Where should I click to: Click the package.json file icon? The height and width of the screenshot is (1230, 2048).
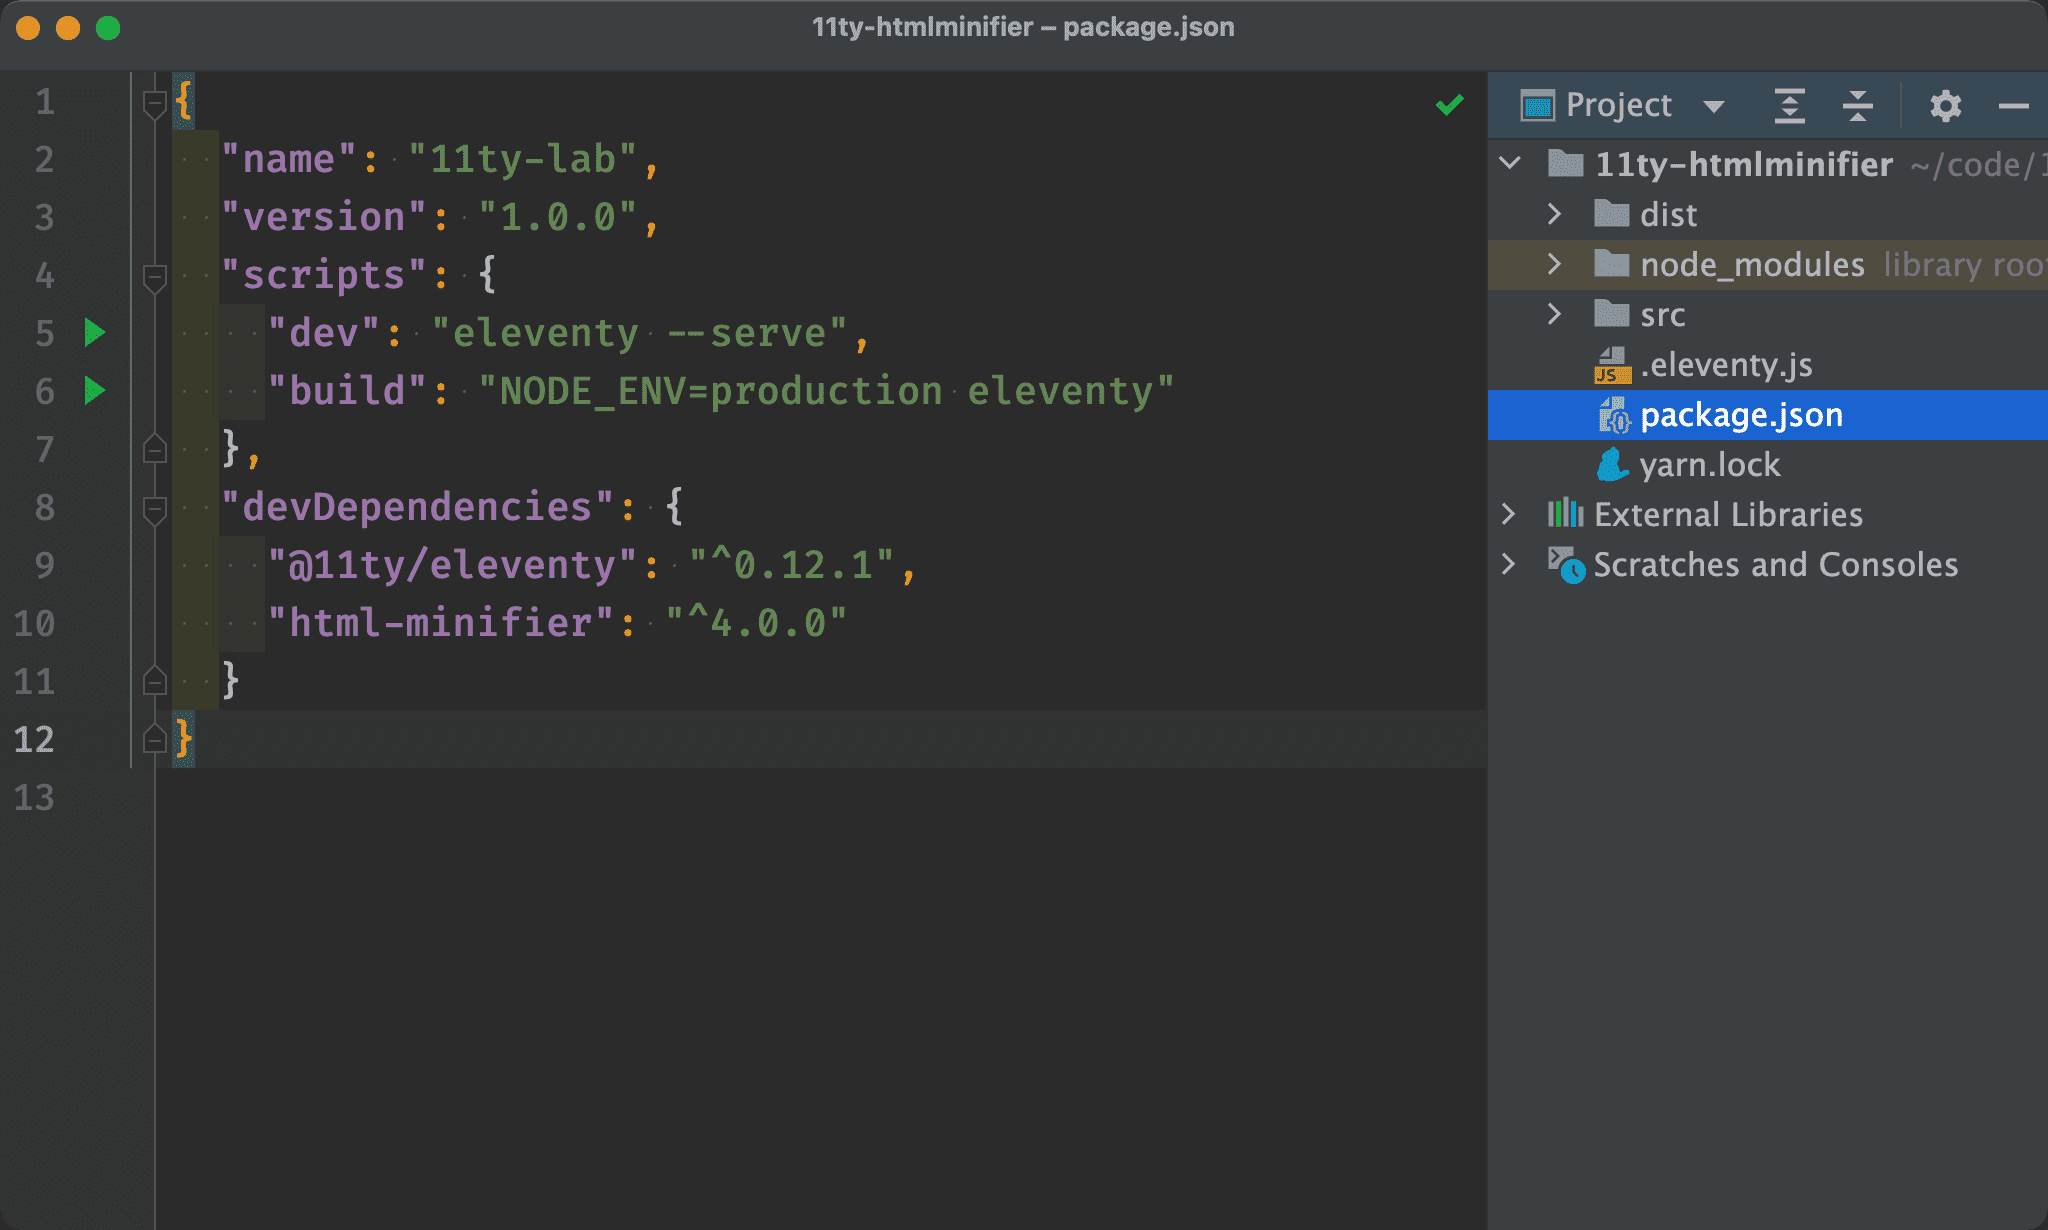[x=1613, y=415]
